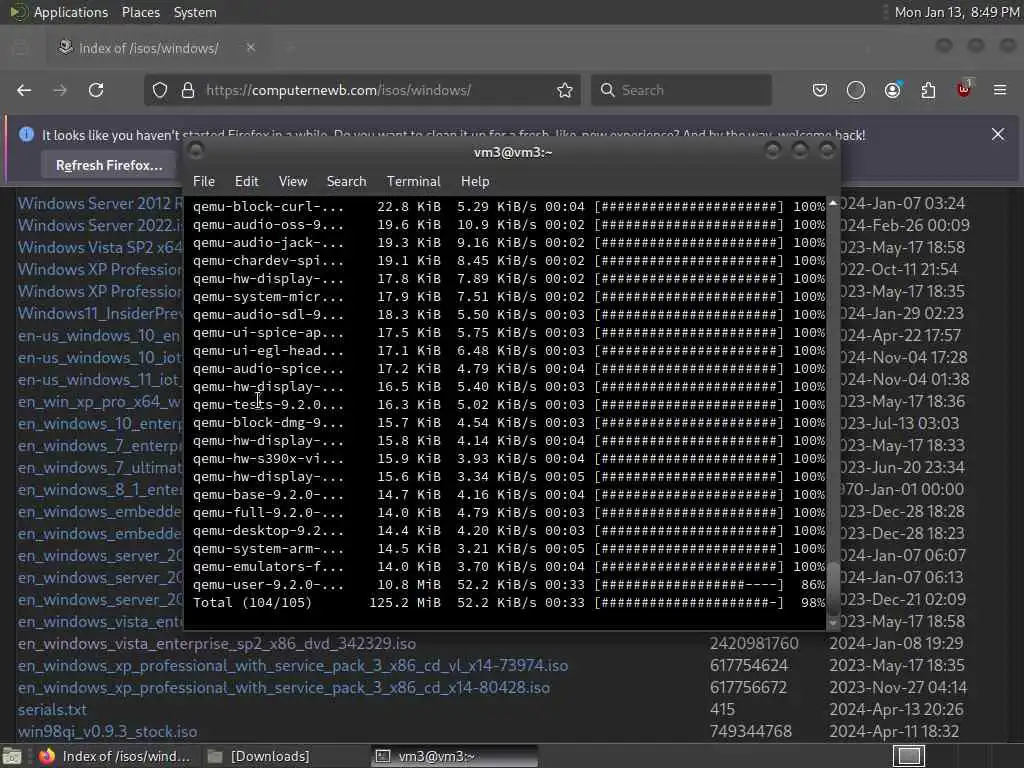The image size is (1024, 768).
Task: Open the System menu in the top panel
Action: click(x=195, y=12)
